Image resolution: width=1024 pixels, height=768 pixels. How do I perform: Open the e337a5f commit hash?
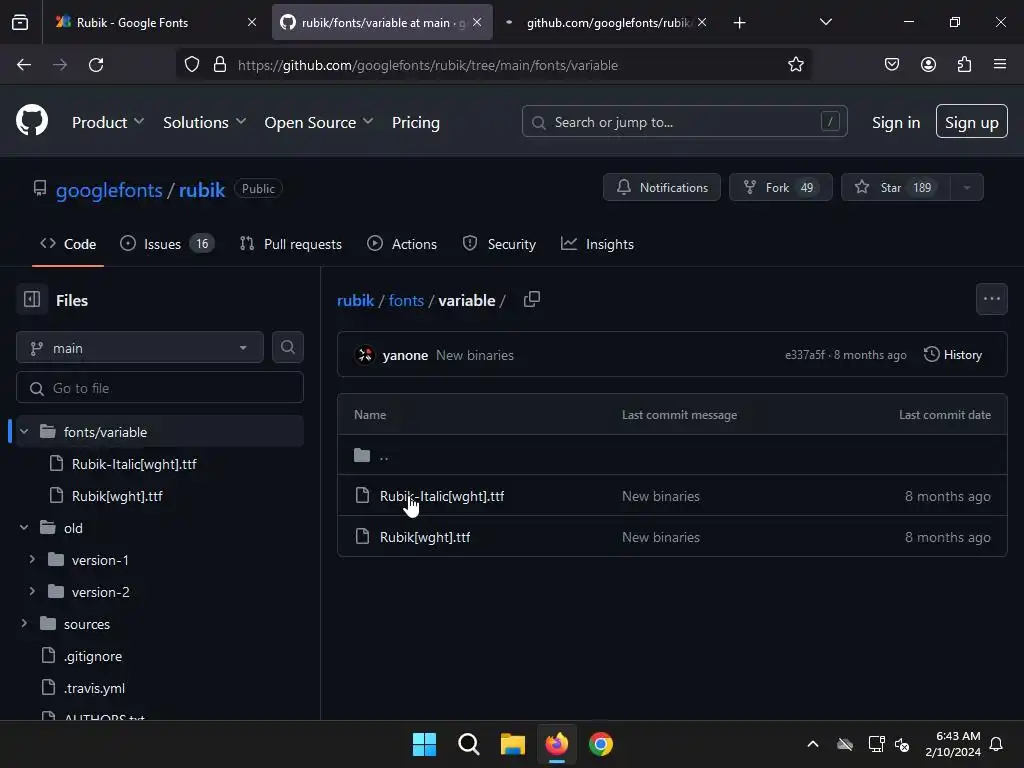click(x=805, y=355)
